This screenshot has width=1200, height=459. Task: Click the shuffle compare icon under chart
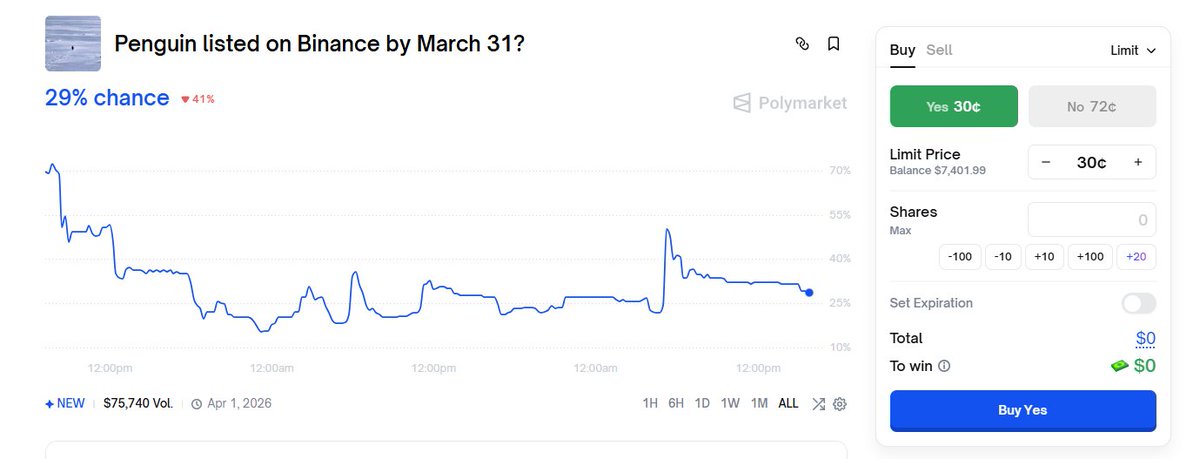coord(818,404)
